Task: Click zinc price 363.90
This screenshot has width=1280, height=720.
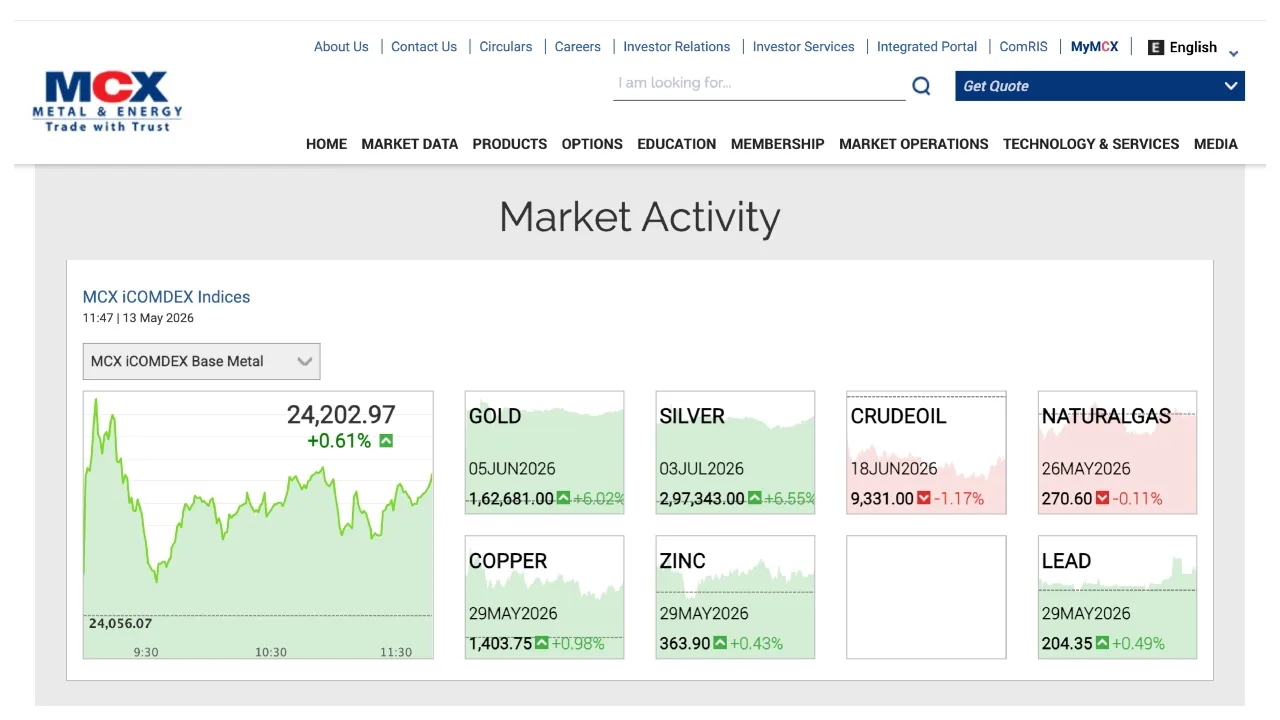Action: [x=685, y=643]
